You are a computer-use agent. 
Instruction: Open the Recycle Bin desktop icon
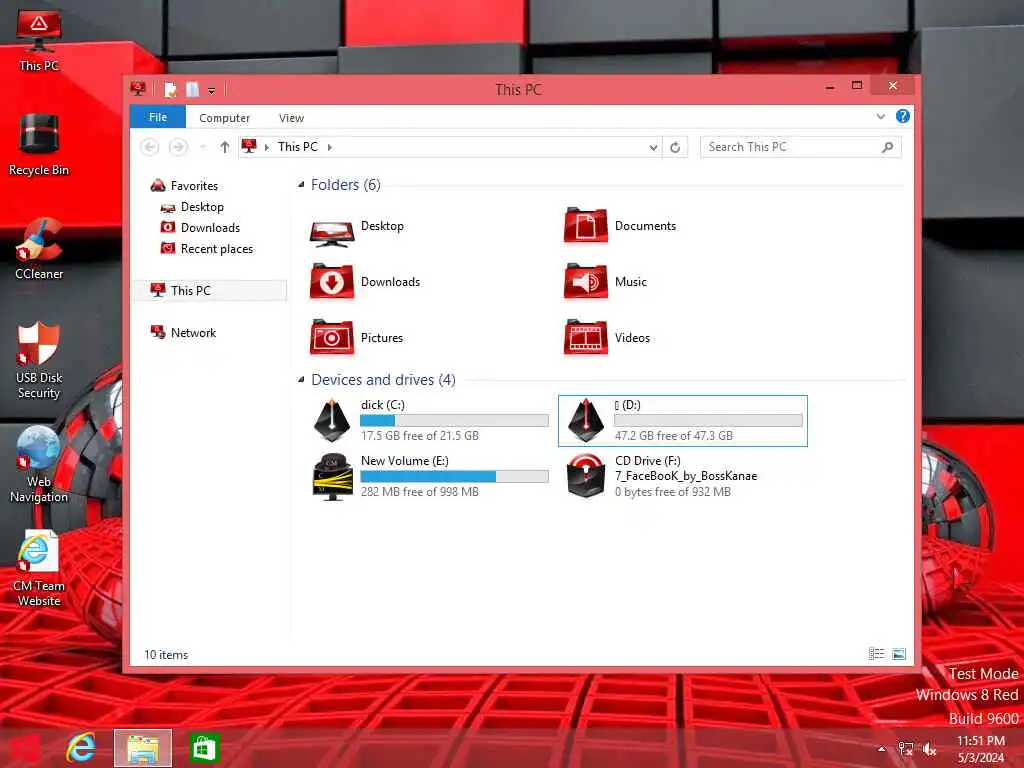point(39,144)
